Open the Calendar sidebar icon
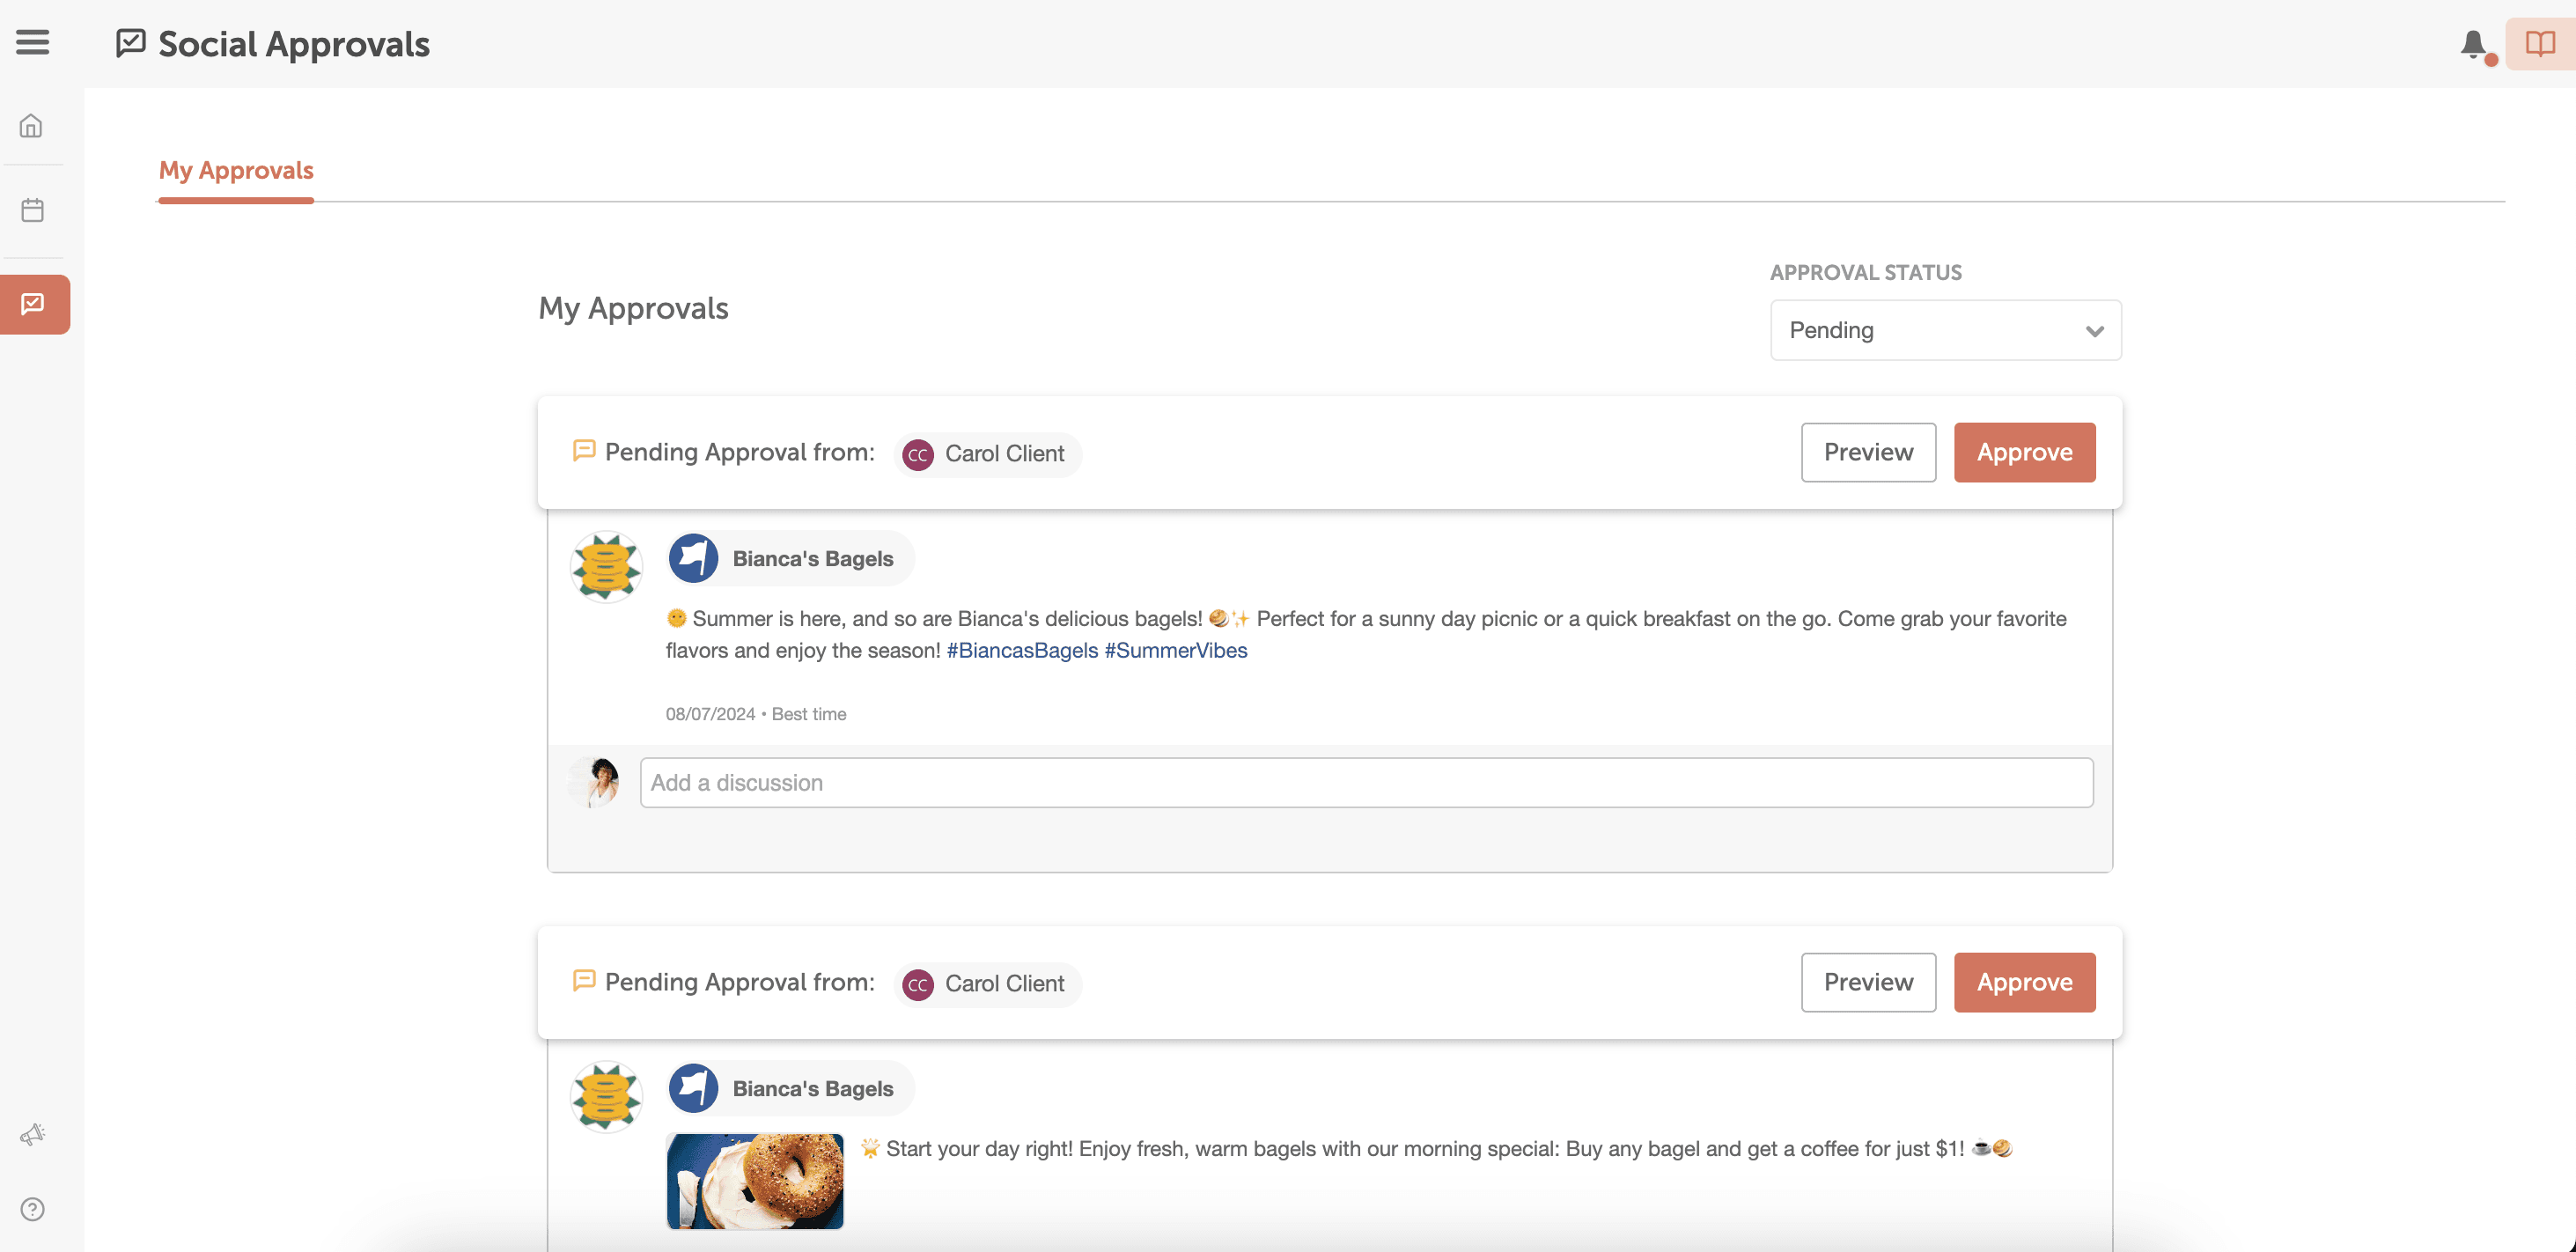Image resolution: width=2576 pixels, height=1252 pixels. point(32,210)
